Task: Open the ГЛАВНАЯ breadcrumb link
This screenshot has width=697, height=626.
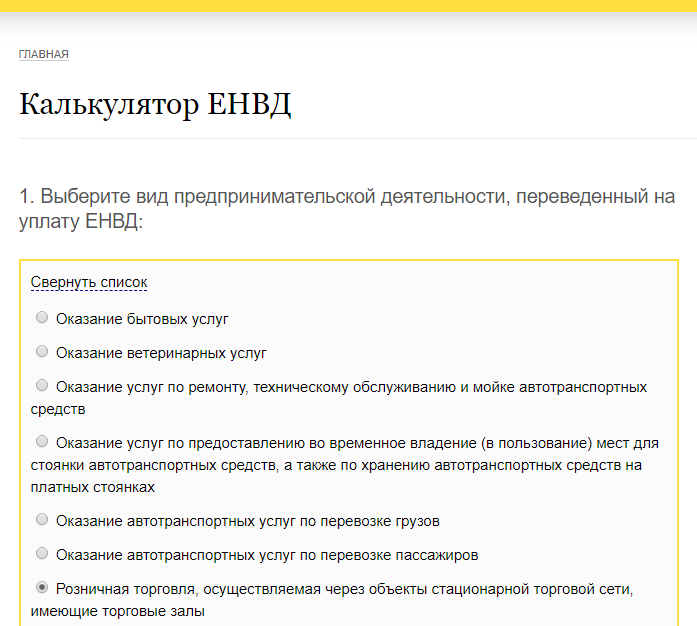Action: [44, 54]
